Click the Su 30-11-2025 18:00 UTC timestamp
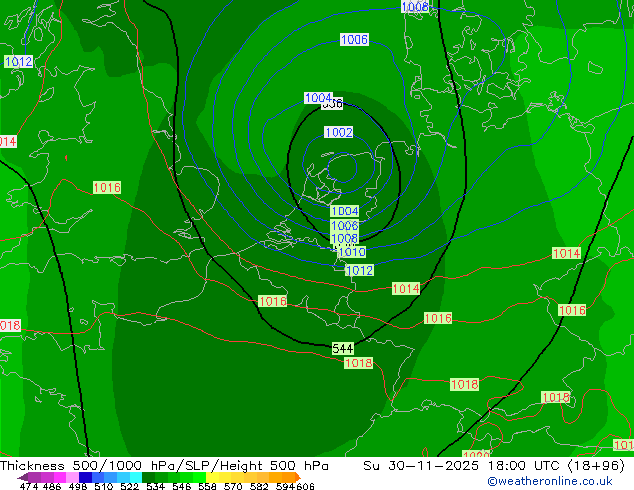 [x=494, y=466]
